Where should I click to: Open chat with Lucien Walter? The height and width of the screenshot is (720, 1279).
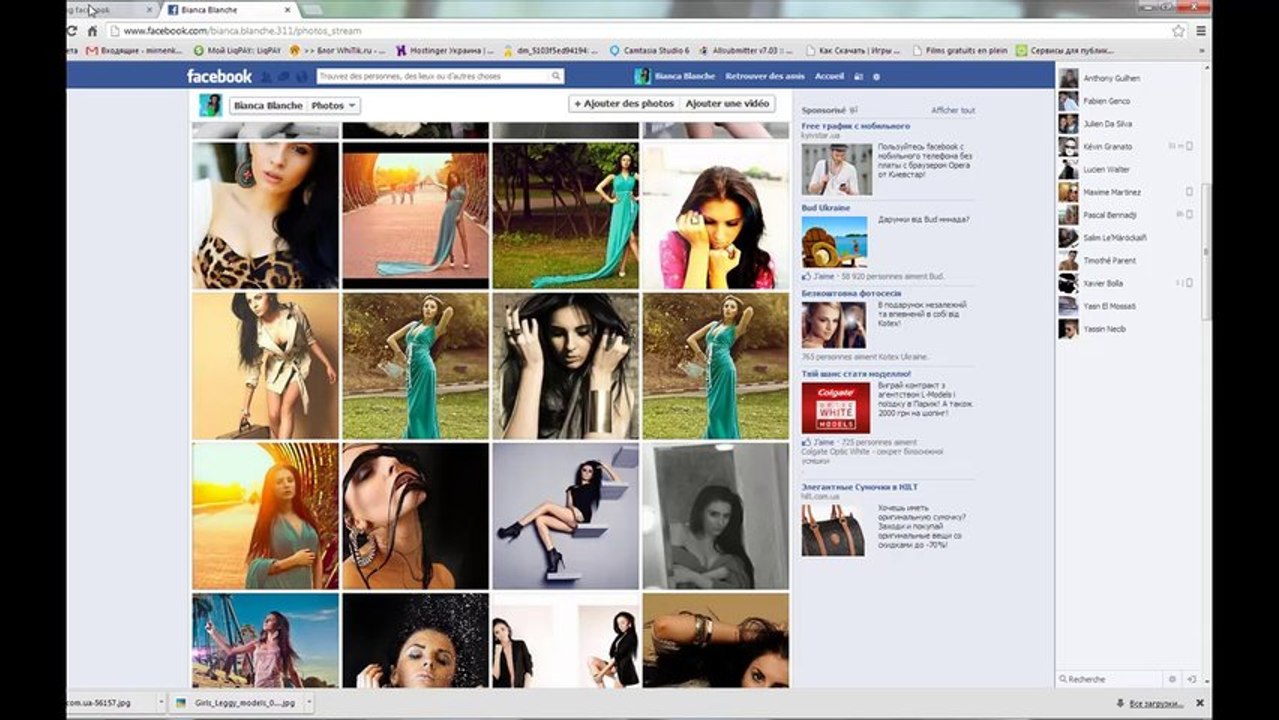point(1129,169)
